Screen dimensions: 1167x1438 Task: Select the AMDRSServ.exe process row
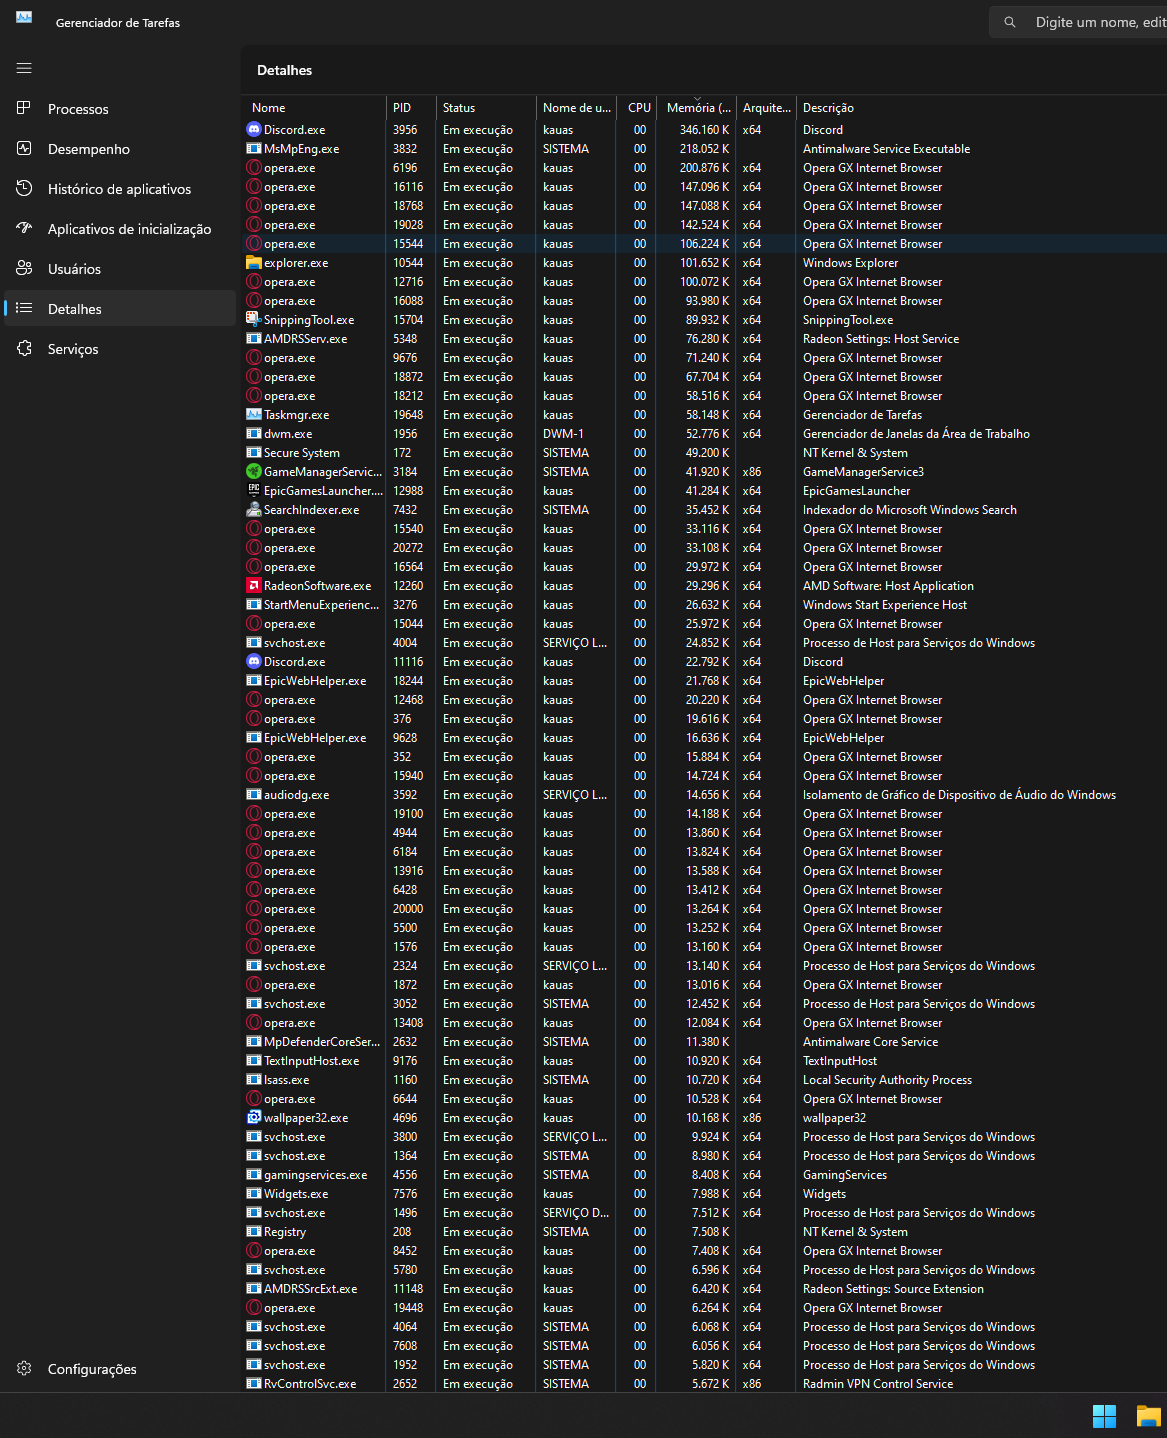pos(705,338)
